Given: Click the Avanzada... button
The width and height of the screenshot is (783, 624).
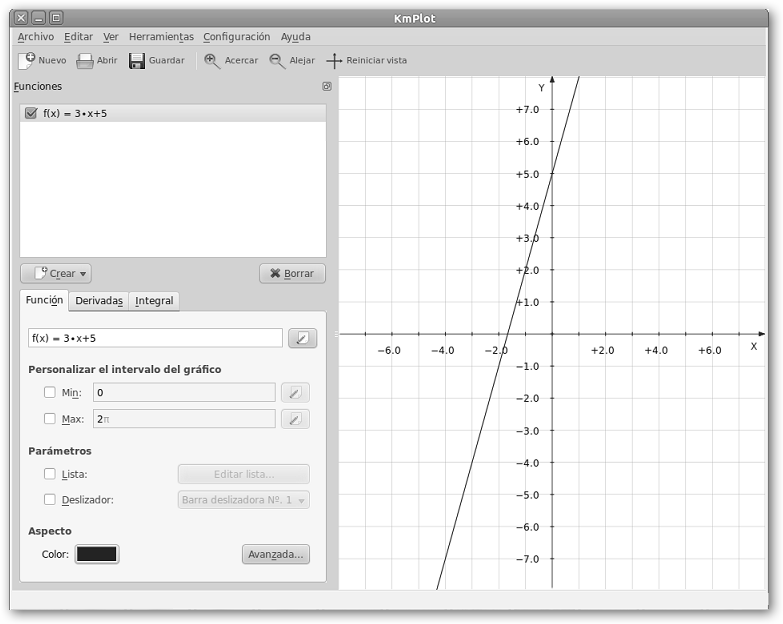Looking at the screenshot, I should click(x=275, y=554).
